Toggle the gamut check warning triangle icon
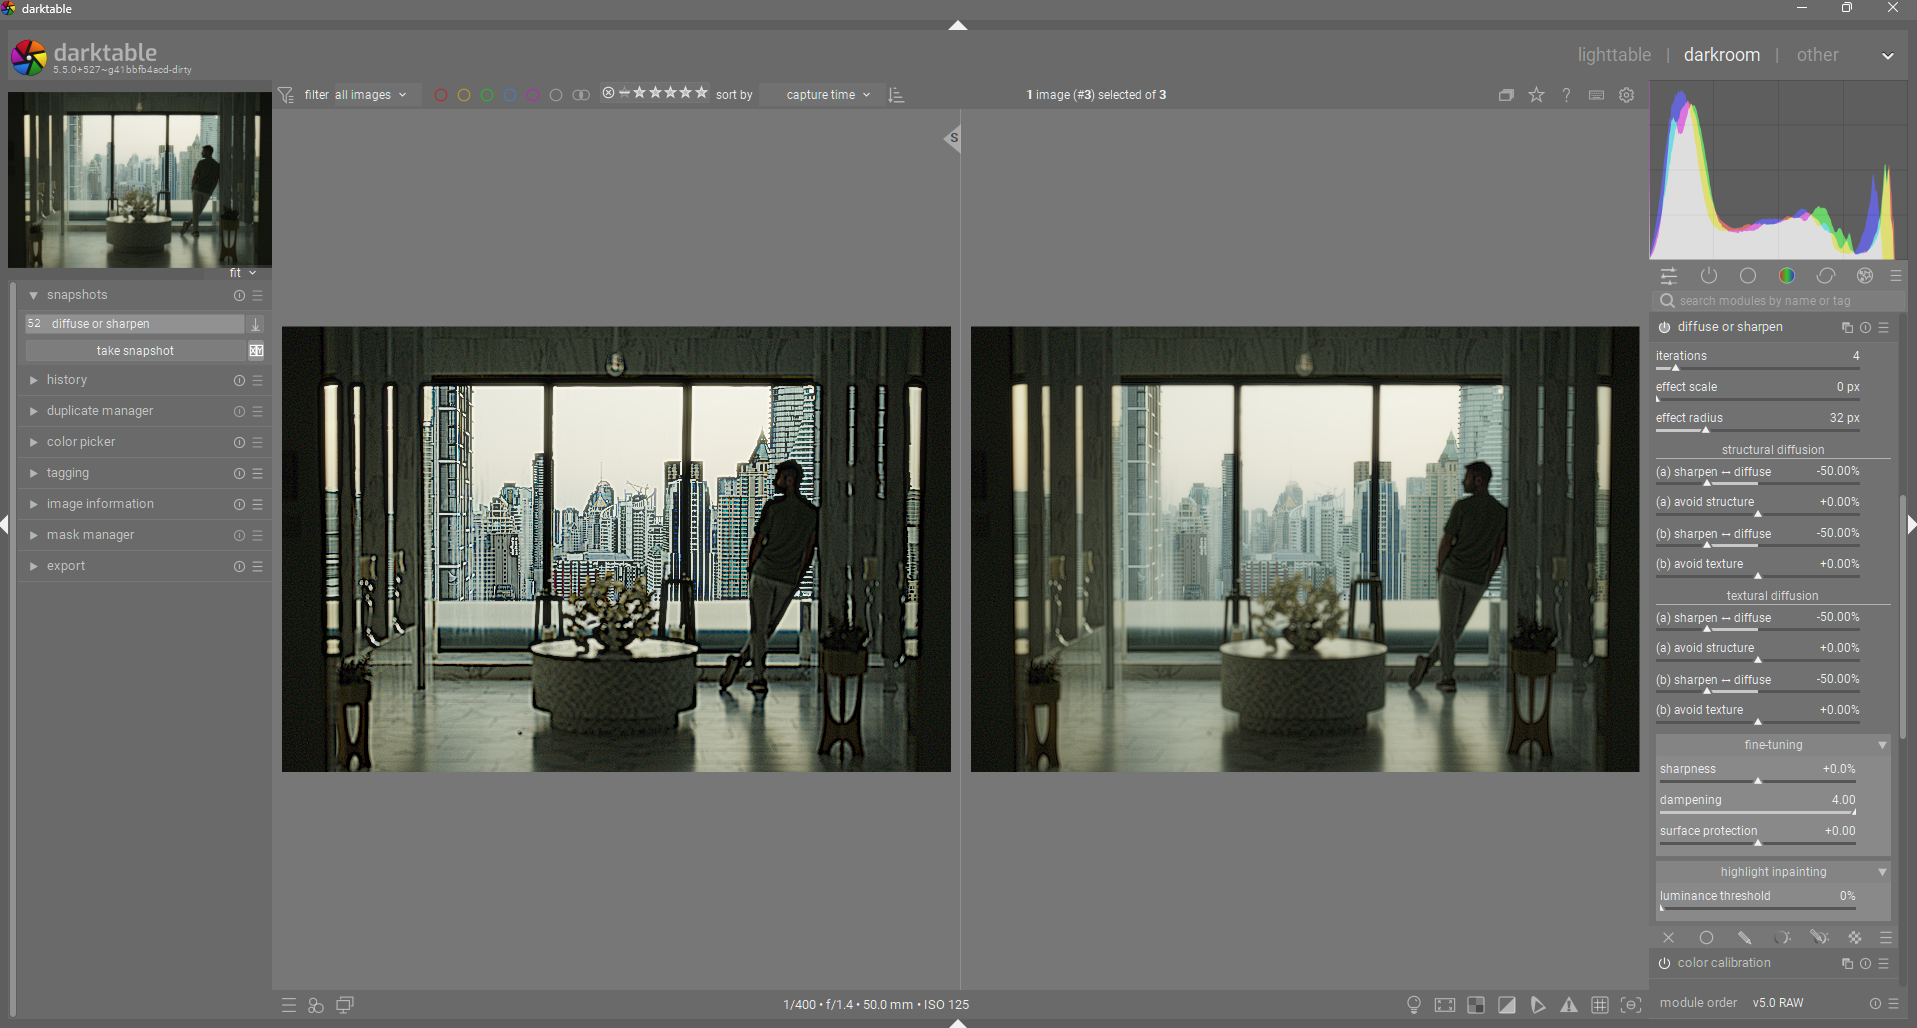The height and width of the screenshot is (1028, 1917). [1569, 1005]
